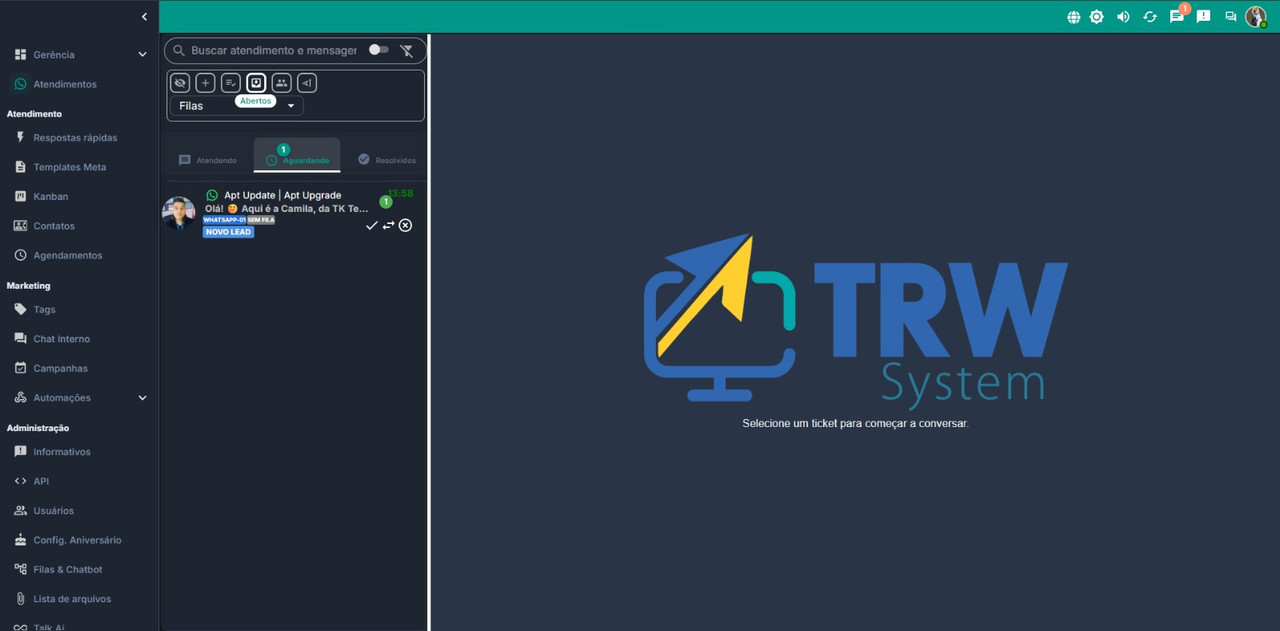The width and height of the screenshot is (1280, 631).
Task: Click the transfer arrows icon on ticket
Action: 389,226
